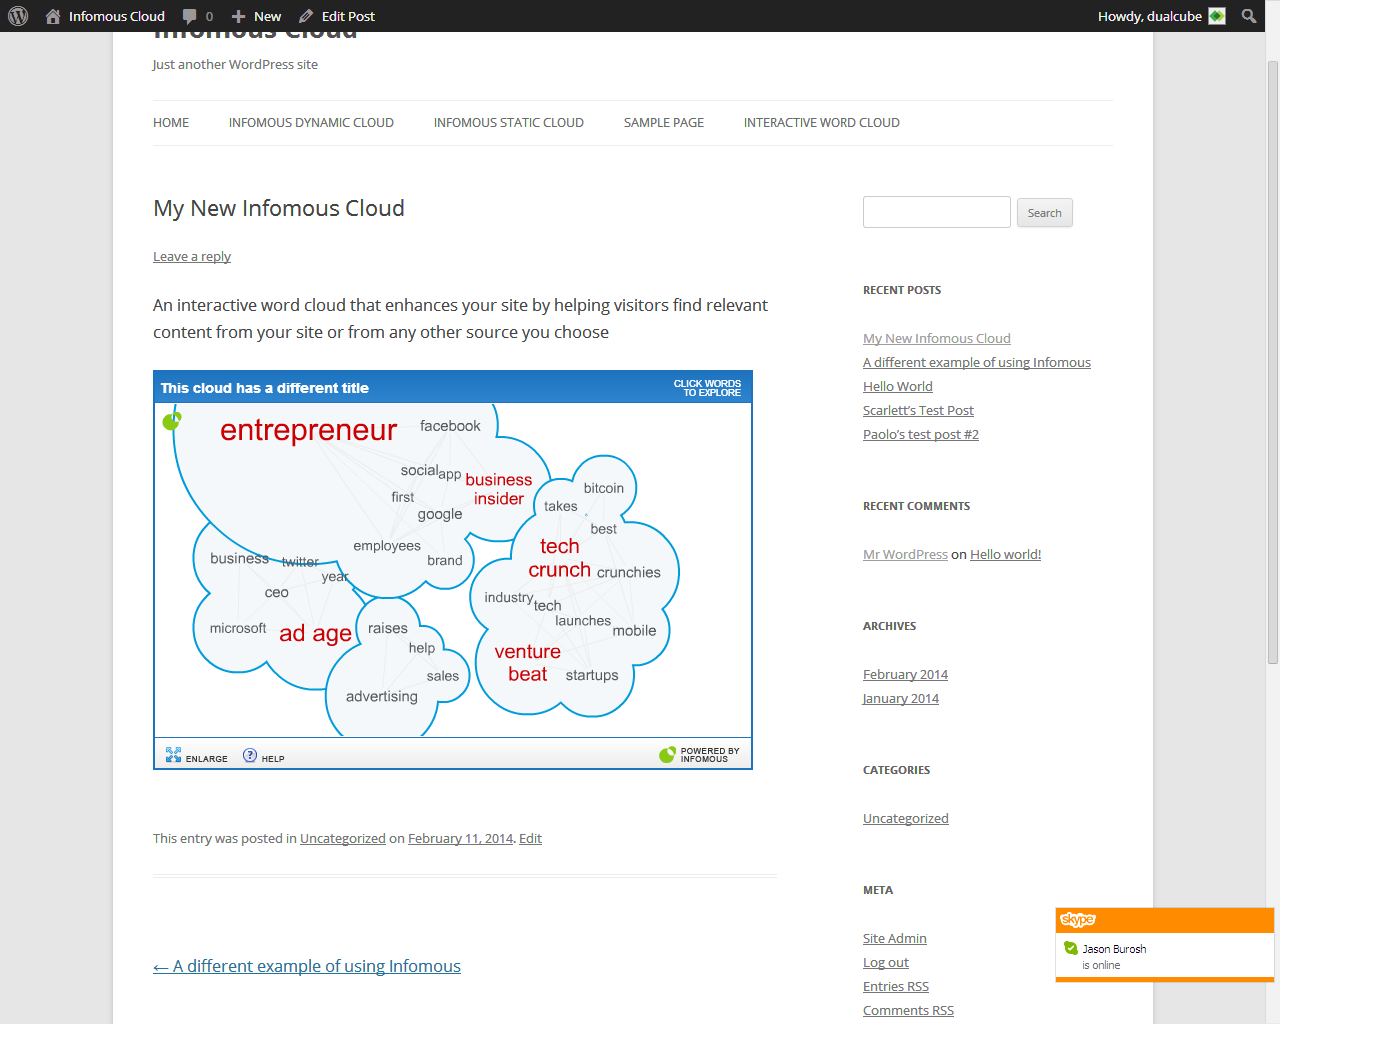Open the February 2014 archive link
The height and width of the screenshot is (1037, 1383).
tap(905, 675)
